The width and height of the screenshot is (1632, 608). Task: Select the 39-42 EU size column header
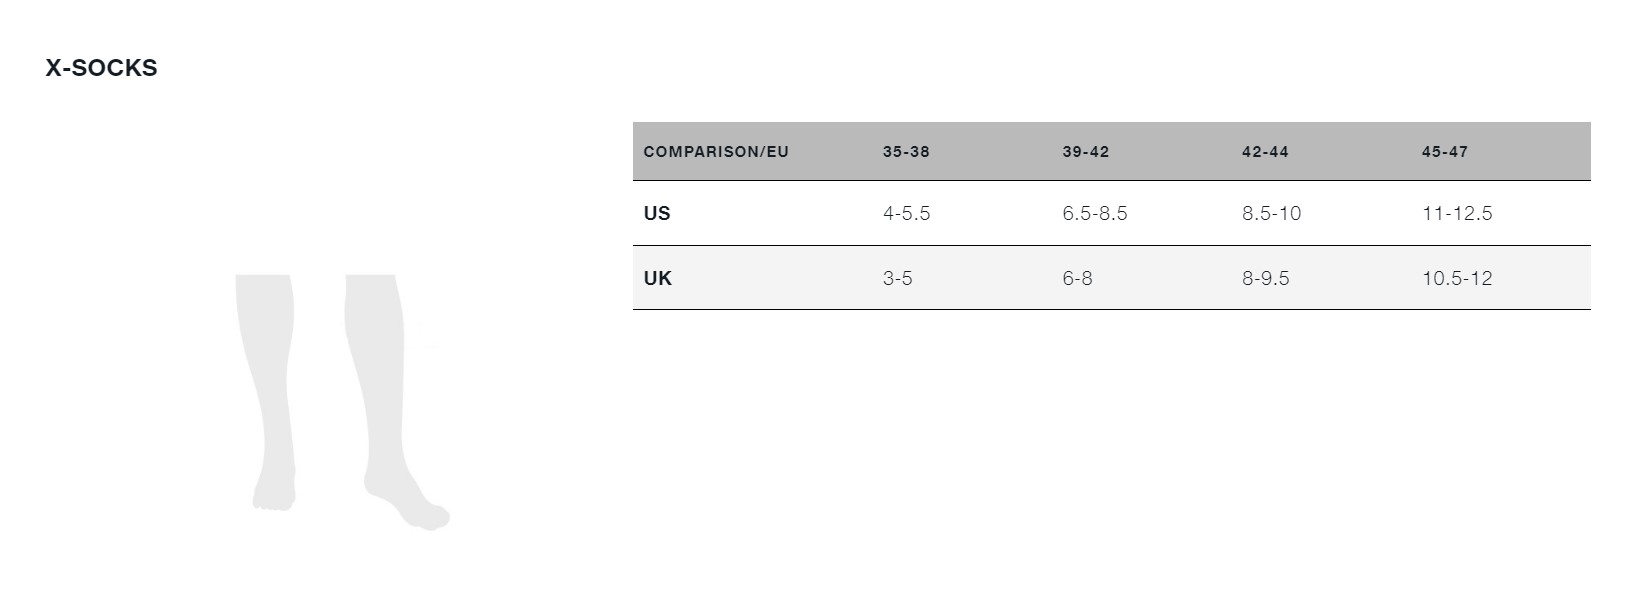[x=1086, y=152]
